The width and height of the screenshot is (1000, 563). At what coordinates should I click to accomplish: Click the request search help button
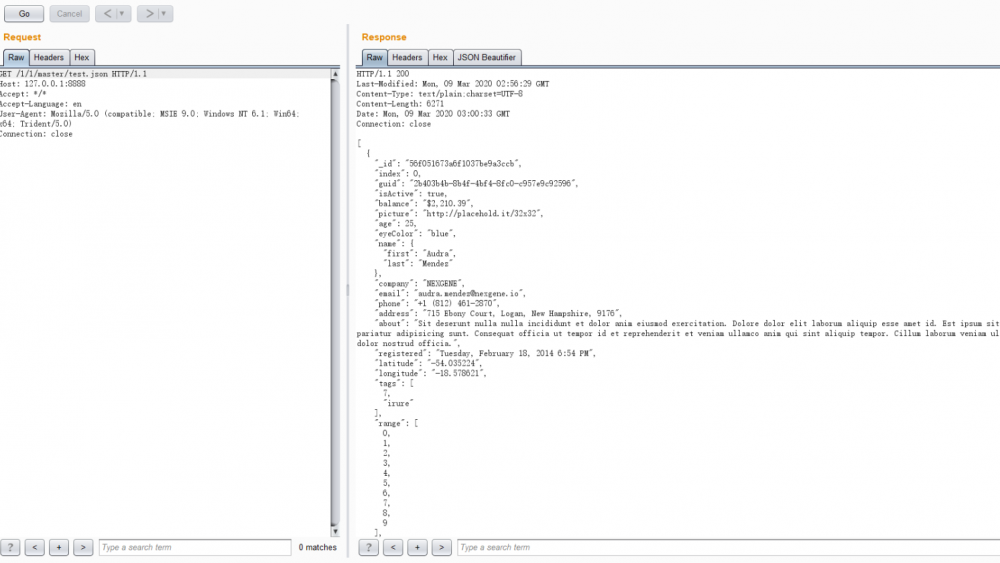point(10,547)
